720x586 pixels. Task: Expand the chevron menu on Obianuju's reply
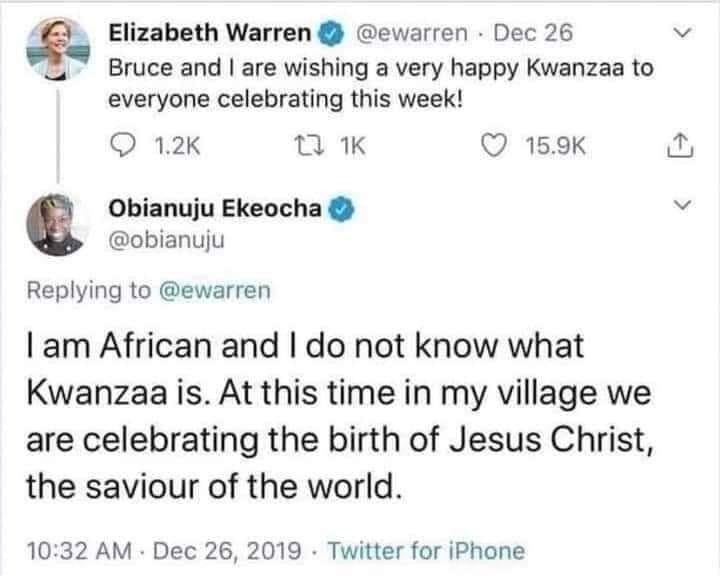coord(682,204)
